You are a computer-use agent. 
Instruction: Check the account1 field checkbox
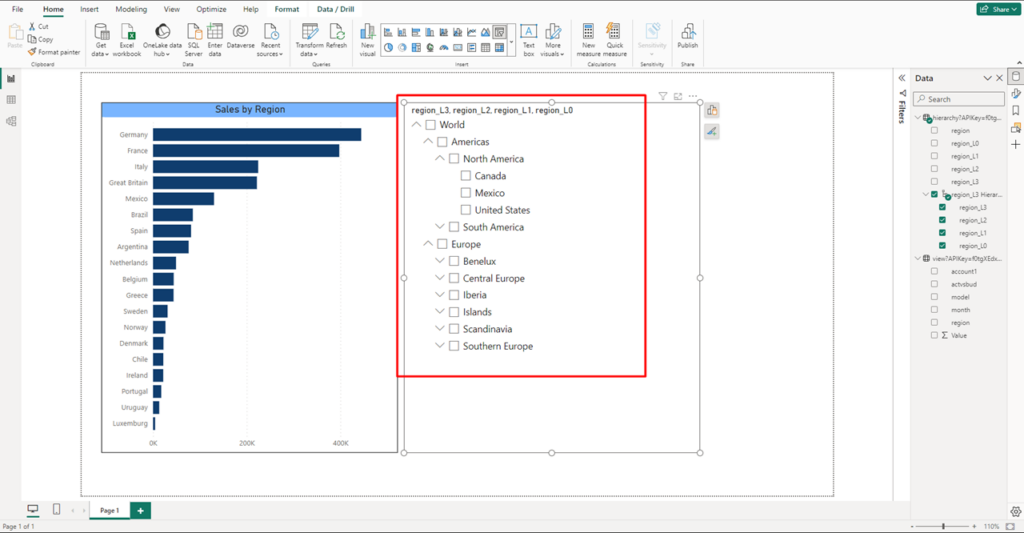(x=935, y=271)
